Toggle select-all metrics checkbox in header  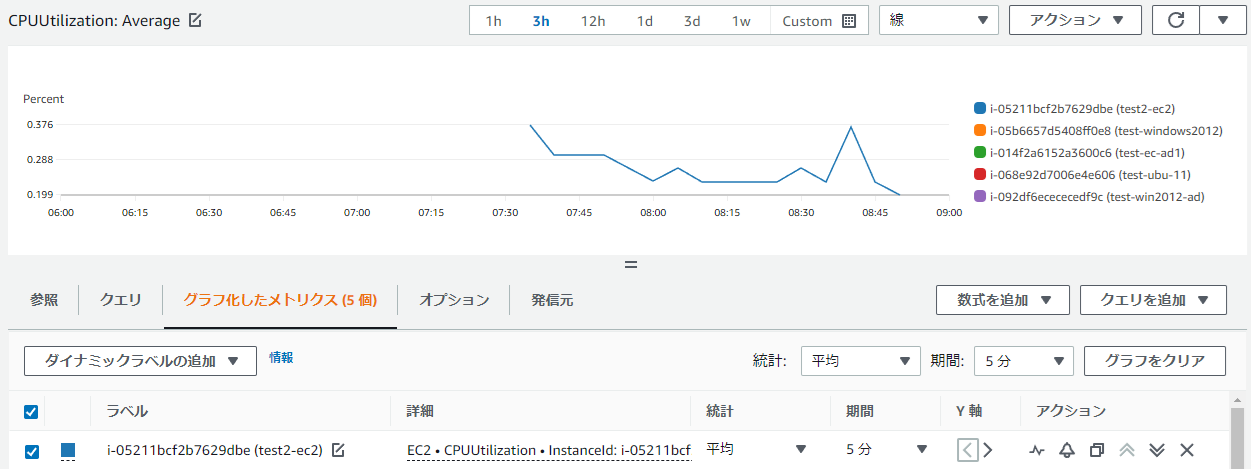pos(31,411)
